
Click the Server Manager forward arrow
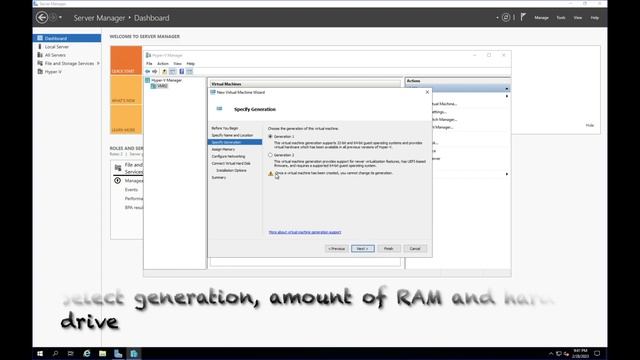(x=53, y=18)
